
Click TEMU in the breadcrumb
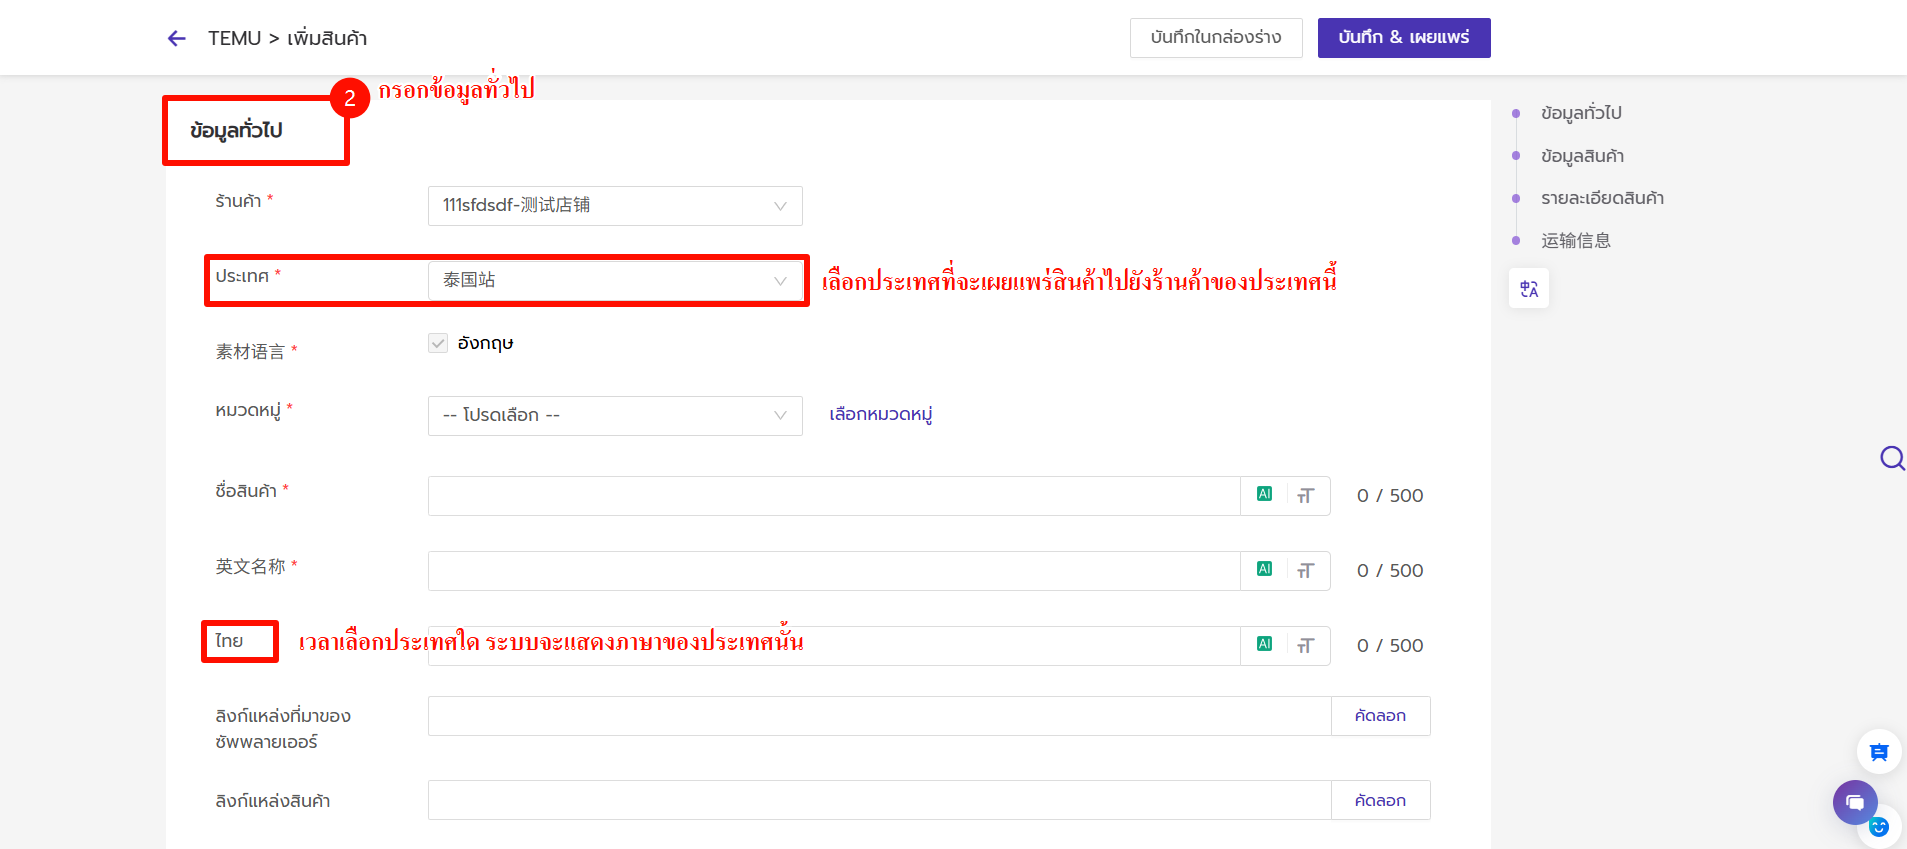[234, 38]
